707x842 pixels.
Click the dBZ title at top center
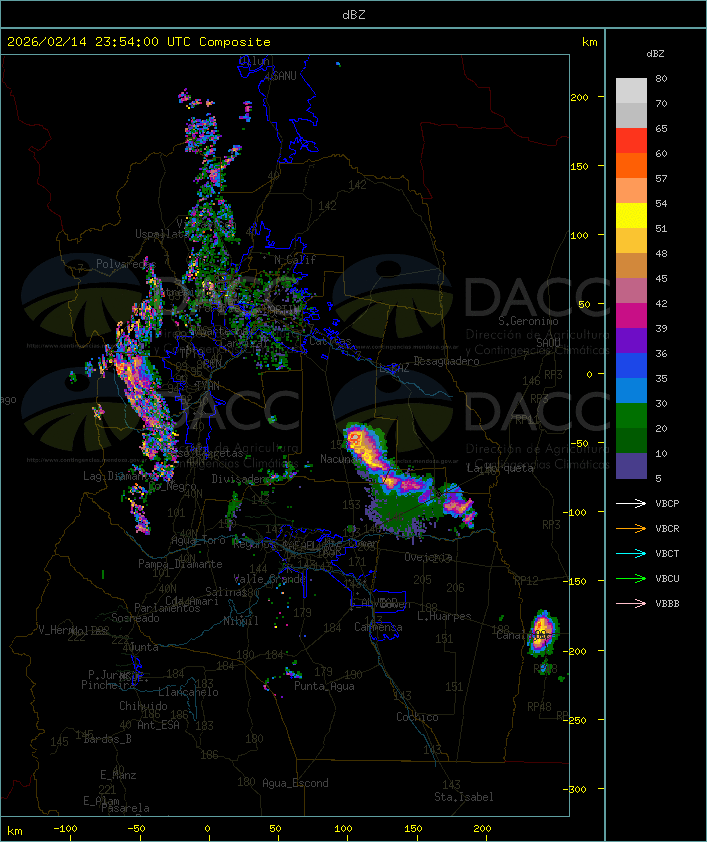(x=354, y=14)
